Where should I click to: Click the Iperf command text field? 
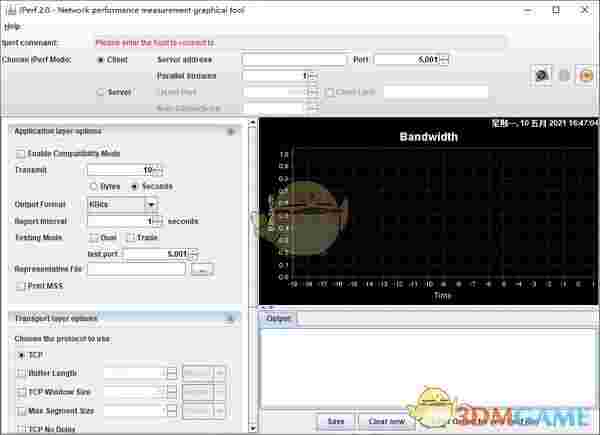300,43
